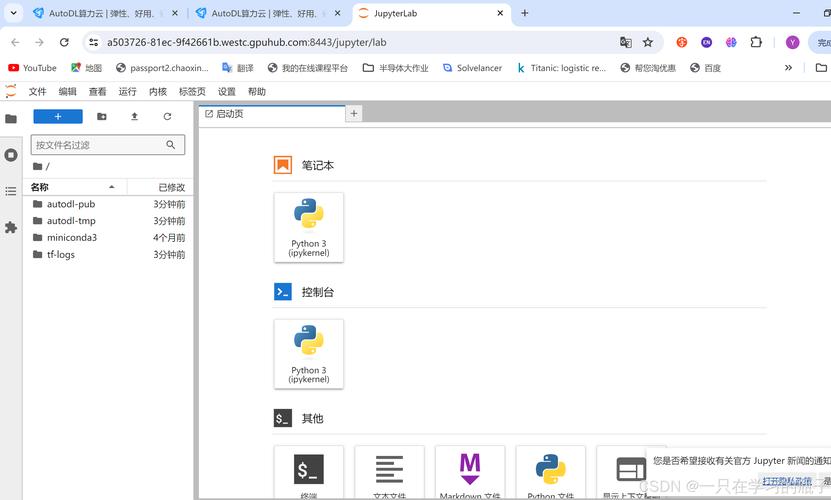Open the Titanic logistic regression bookmark
This screenshot has height=500, width=831.
pos(561,68)
